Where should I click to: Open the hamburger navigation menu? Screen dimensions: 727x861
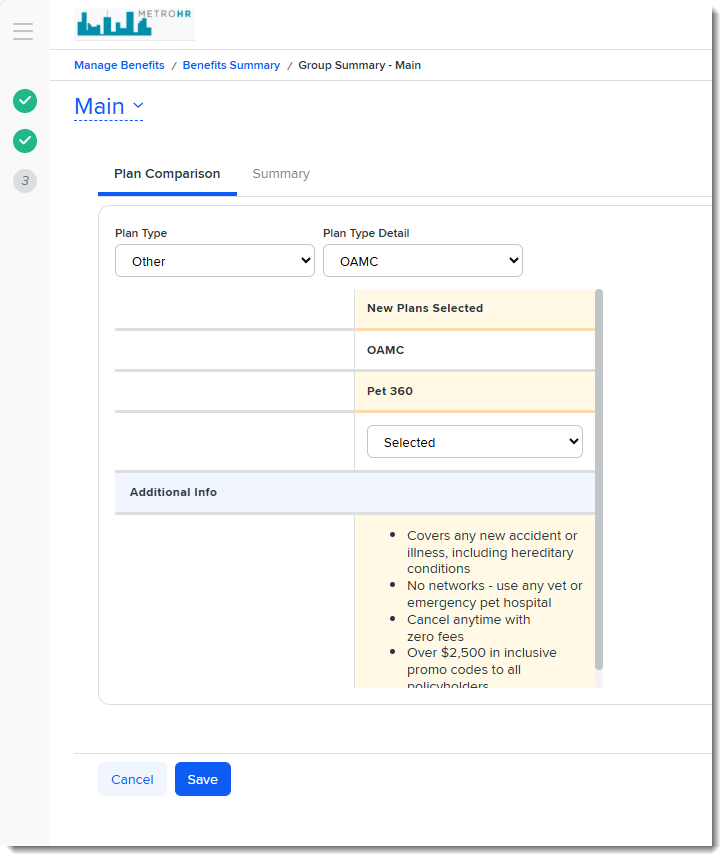(23, 31)
